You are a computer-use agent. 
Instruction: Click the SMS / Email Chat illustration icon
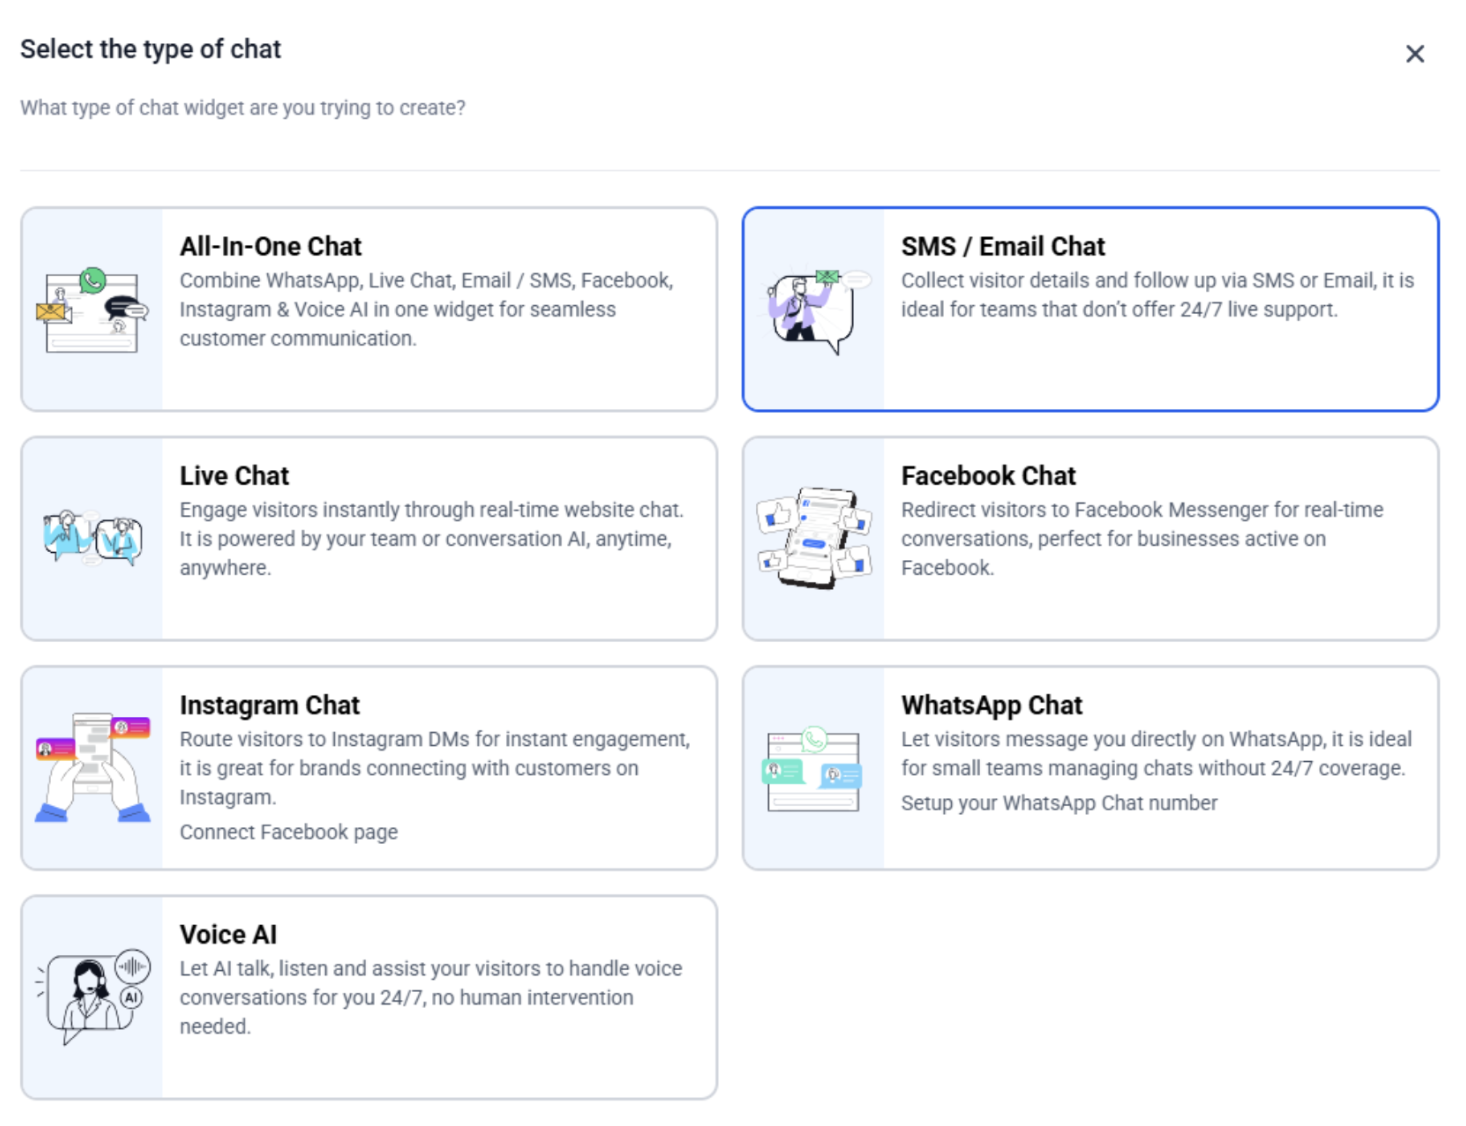pyautogui.click(x=813, y=310)
